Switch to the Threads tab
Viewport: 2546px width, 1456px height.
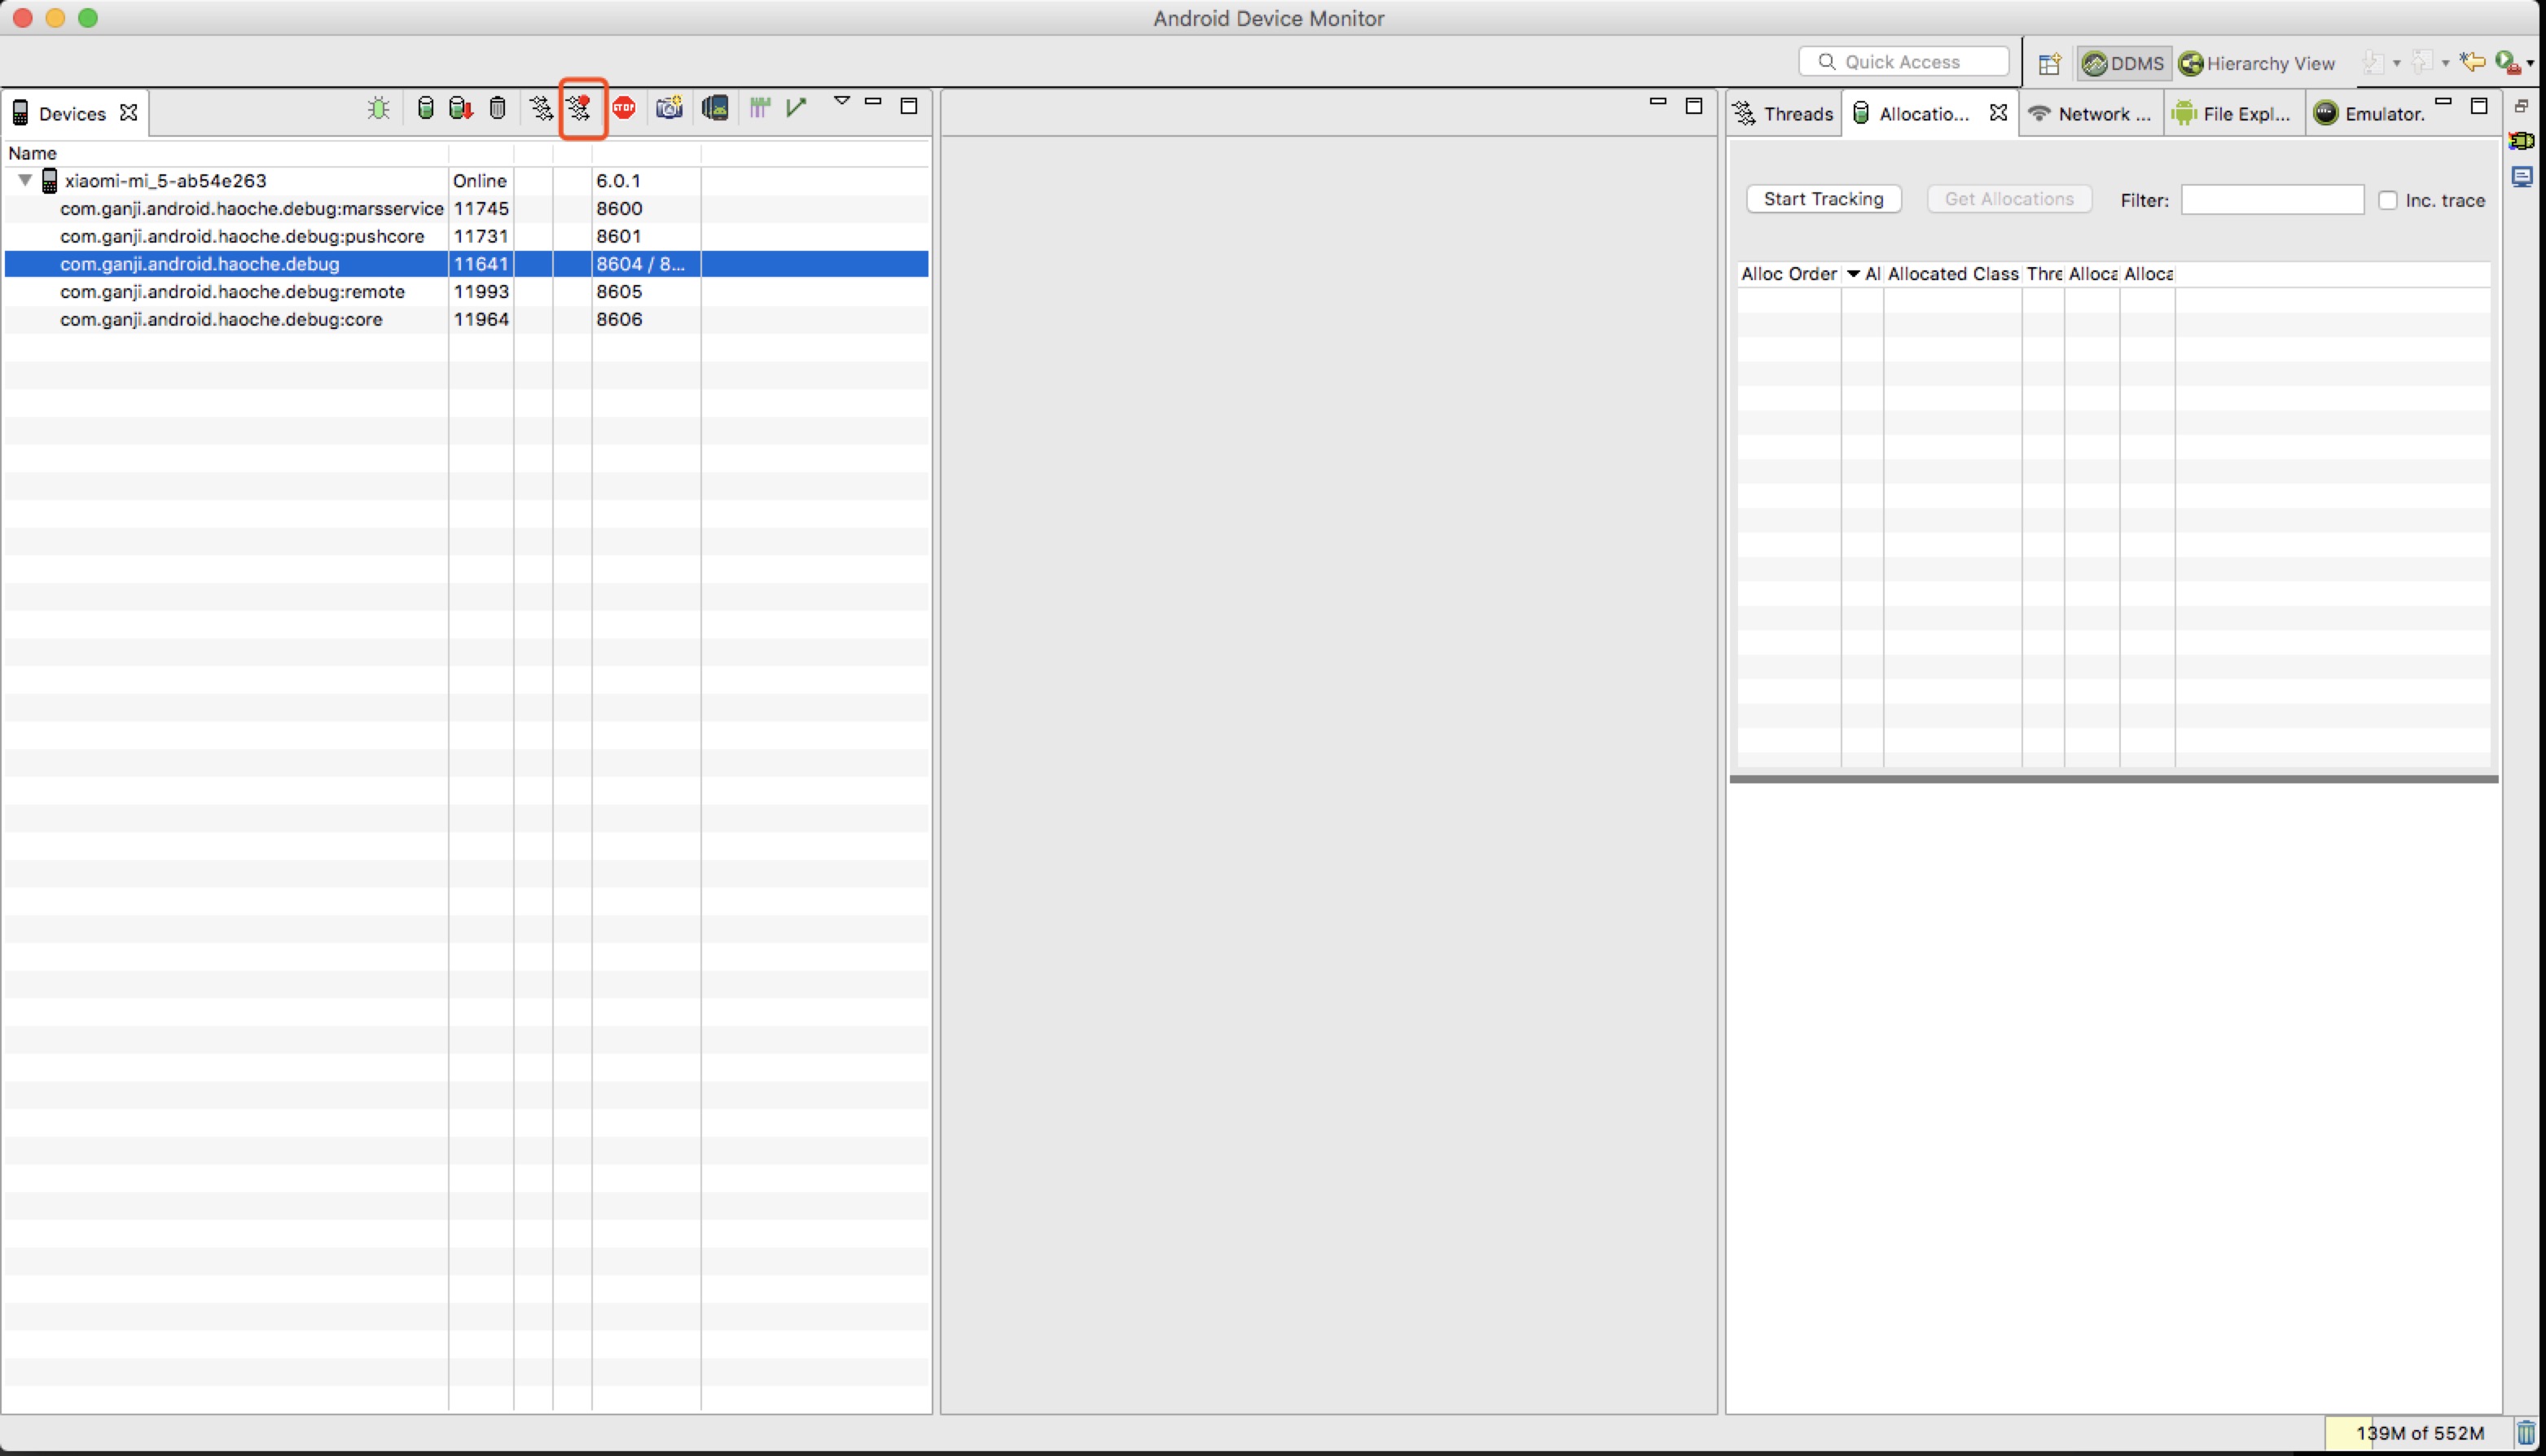coord(1785,114)
